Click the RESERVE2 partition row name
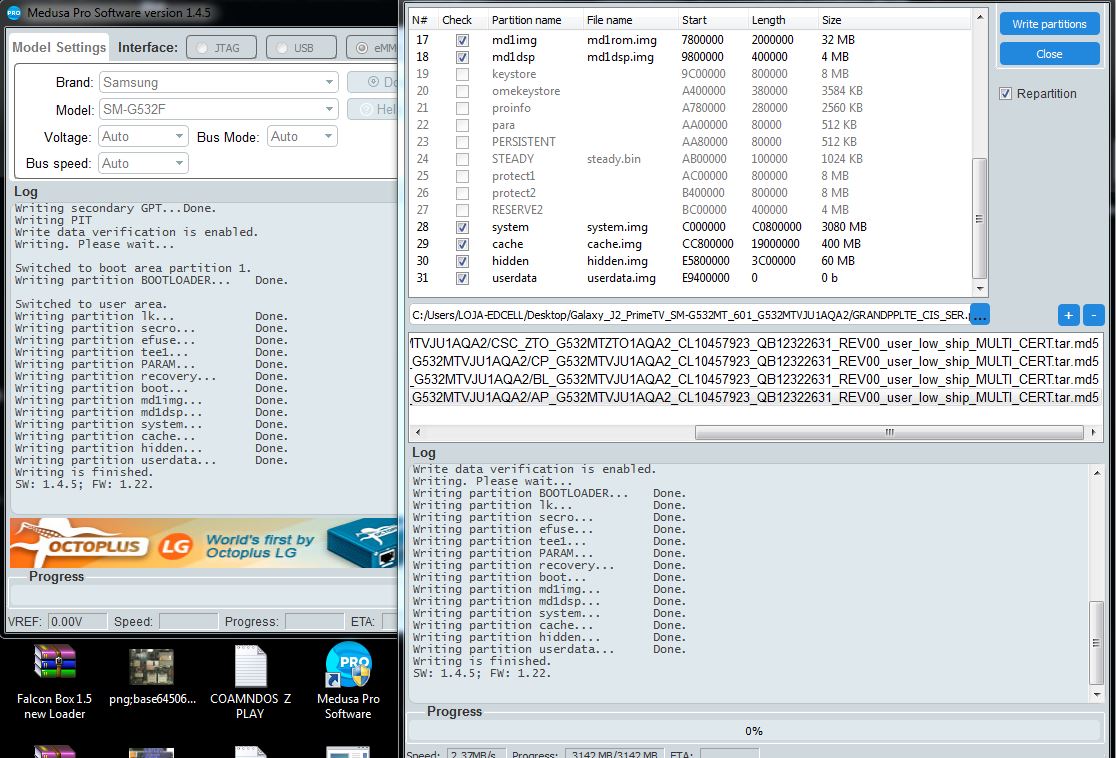 tap(517, 210)
